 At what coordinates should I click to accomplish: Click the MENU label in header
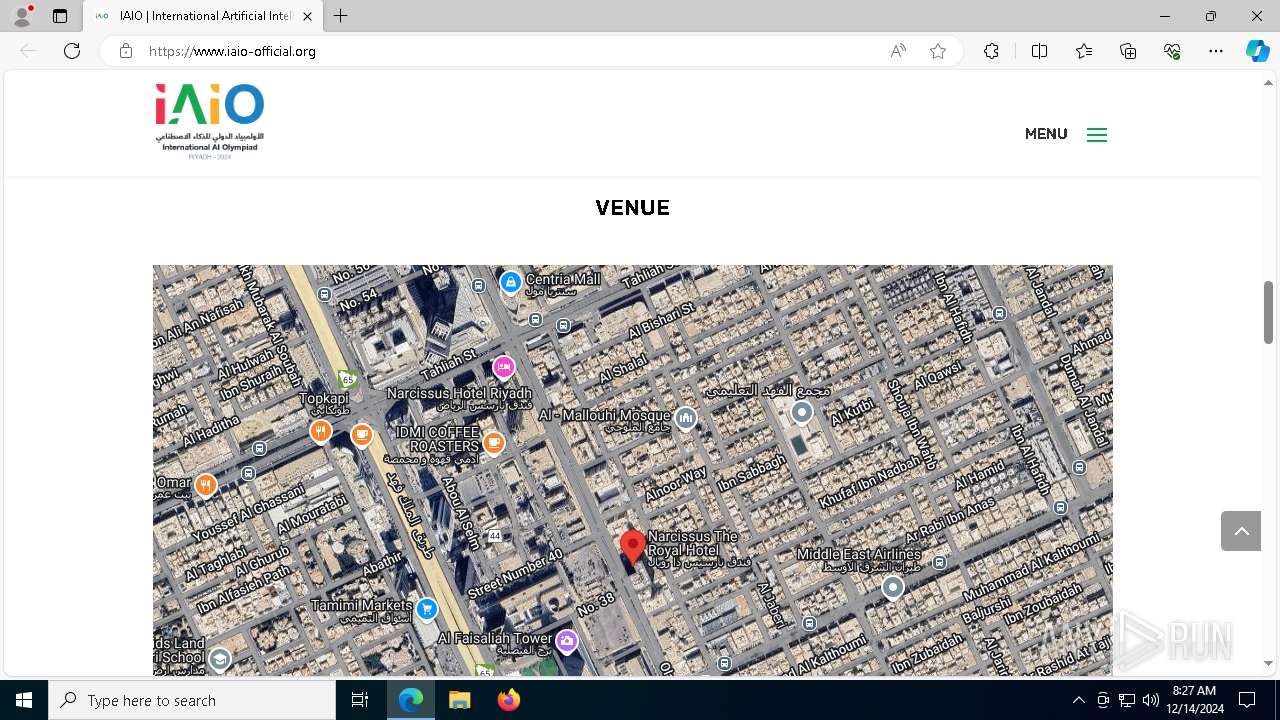pos(1046,134)
